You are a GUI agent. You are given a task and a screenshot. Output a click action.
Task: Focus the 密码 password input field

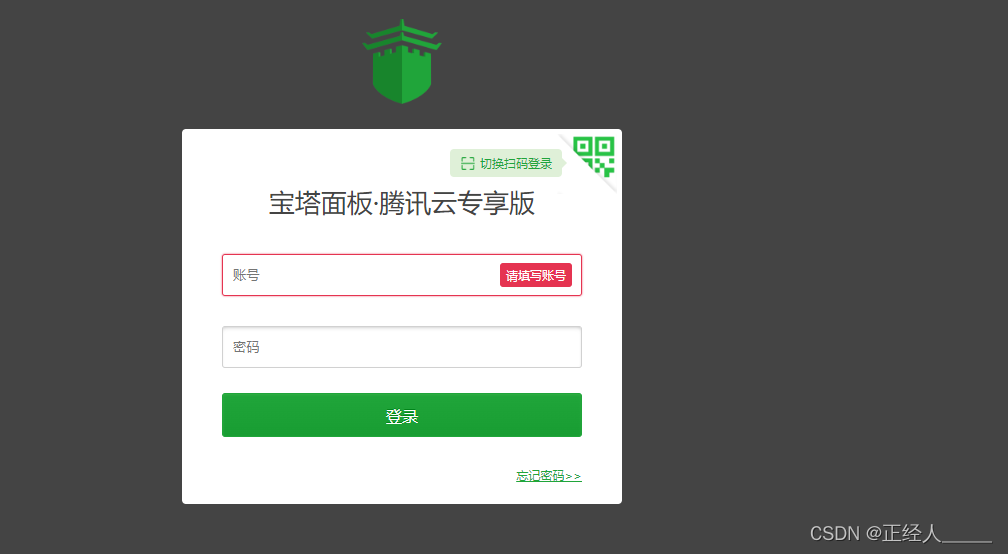[x=402, y=347]
